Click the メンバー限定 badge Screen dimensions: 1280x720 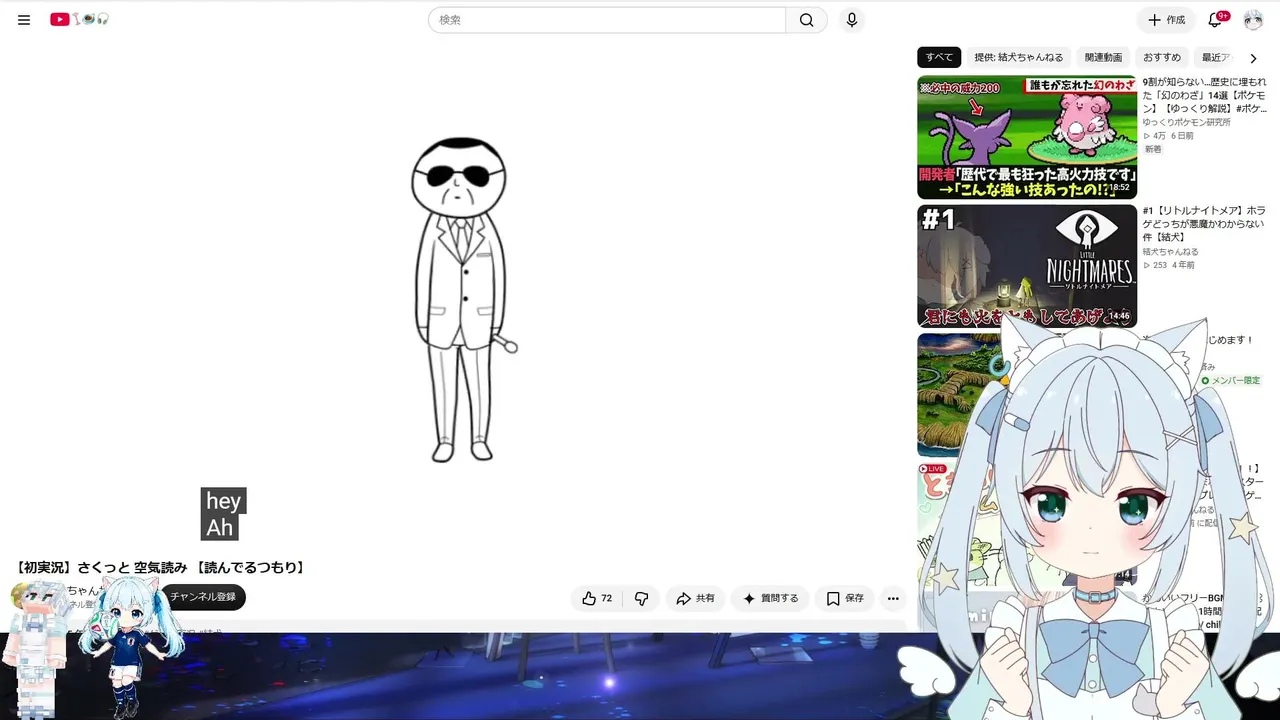[1230, 381]
